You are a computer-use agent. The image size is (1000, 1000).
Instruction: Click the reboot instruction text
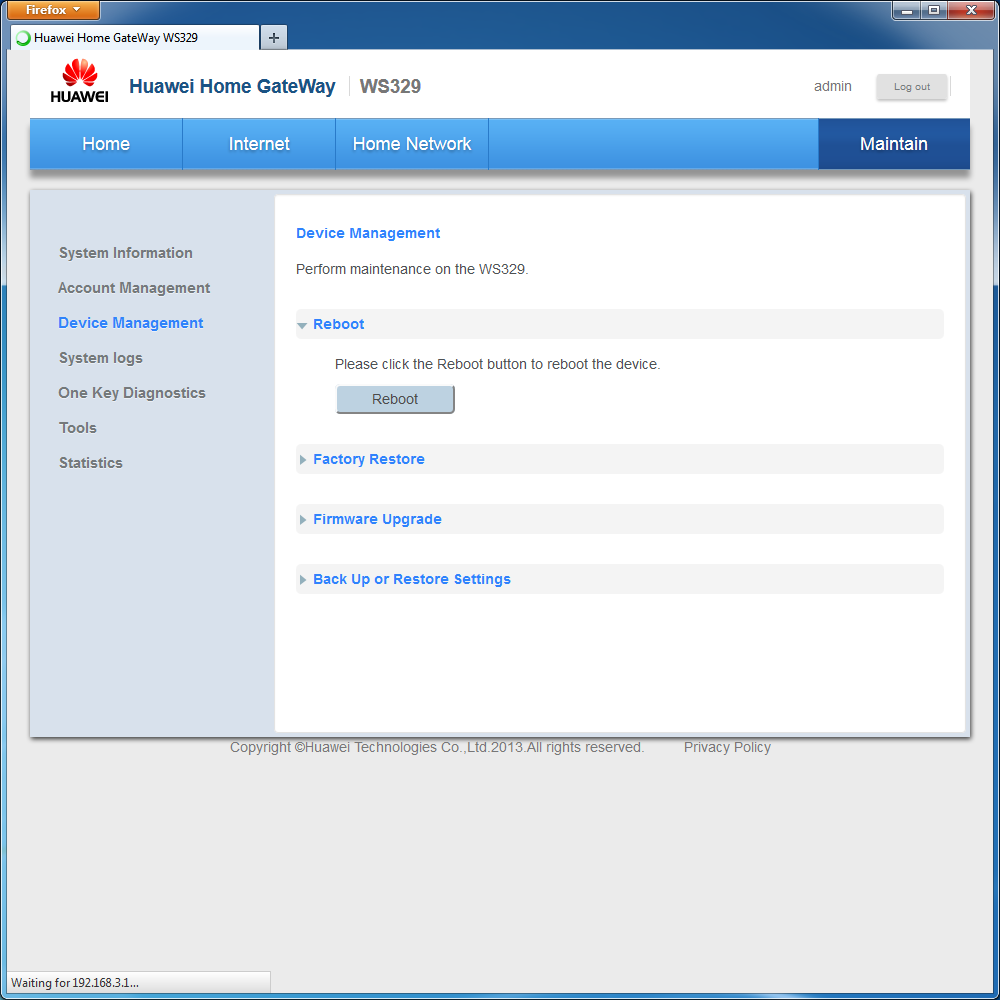click(497, 364)
